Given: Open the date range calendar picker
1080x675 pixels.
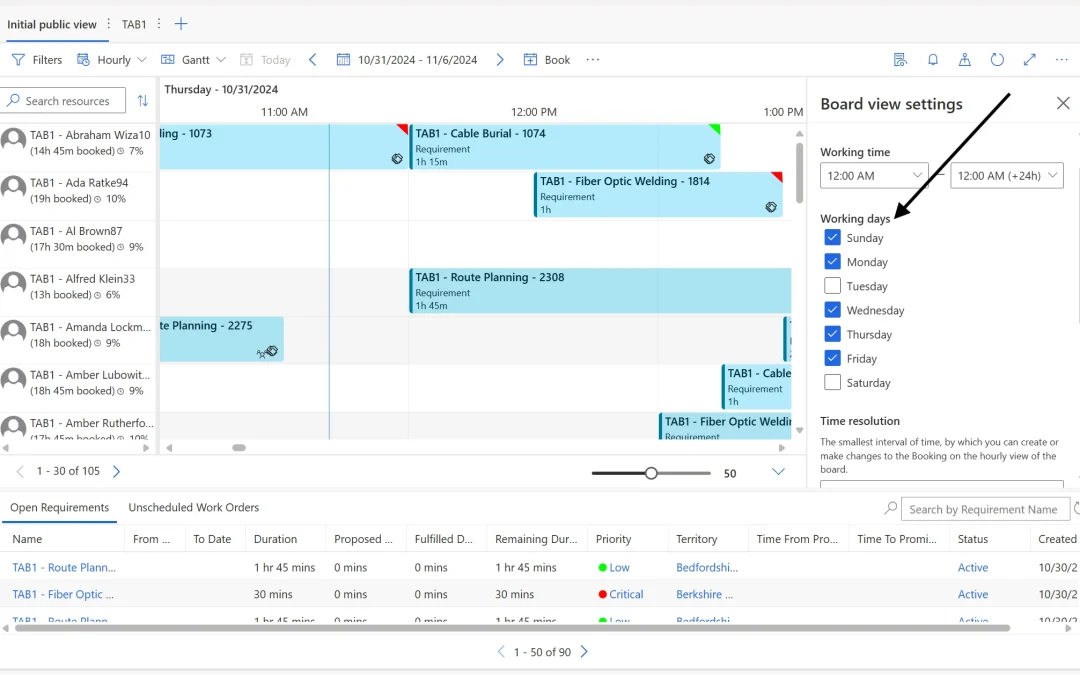Looking at the screenshot, I should (343, 60).
